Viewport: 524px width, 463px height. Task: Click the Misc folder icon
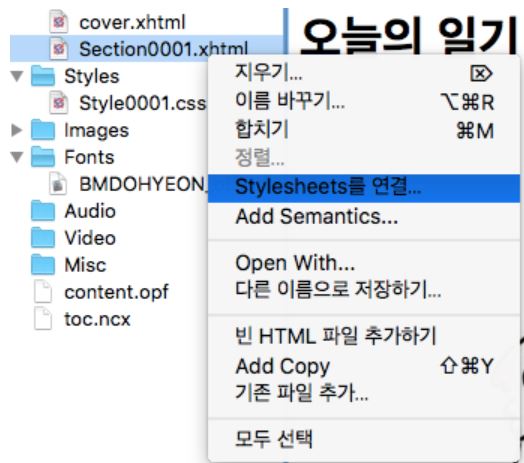(x=43, y=264)
